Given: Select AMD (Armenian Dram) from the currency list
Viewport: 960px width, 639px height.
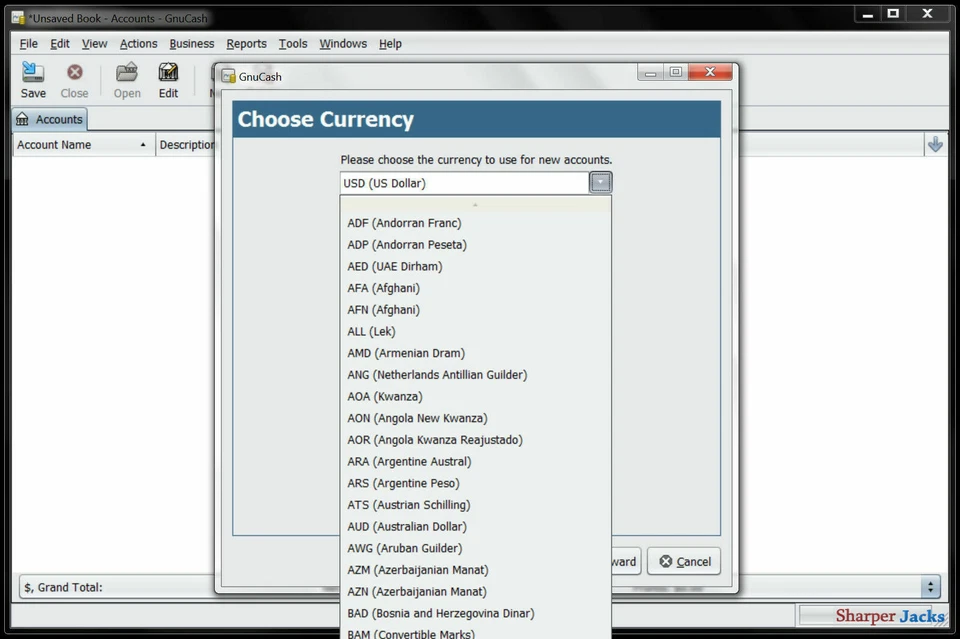Looking at the screenshot, I should [x=405, y=353].
